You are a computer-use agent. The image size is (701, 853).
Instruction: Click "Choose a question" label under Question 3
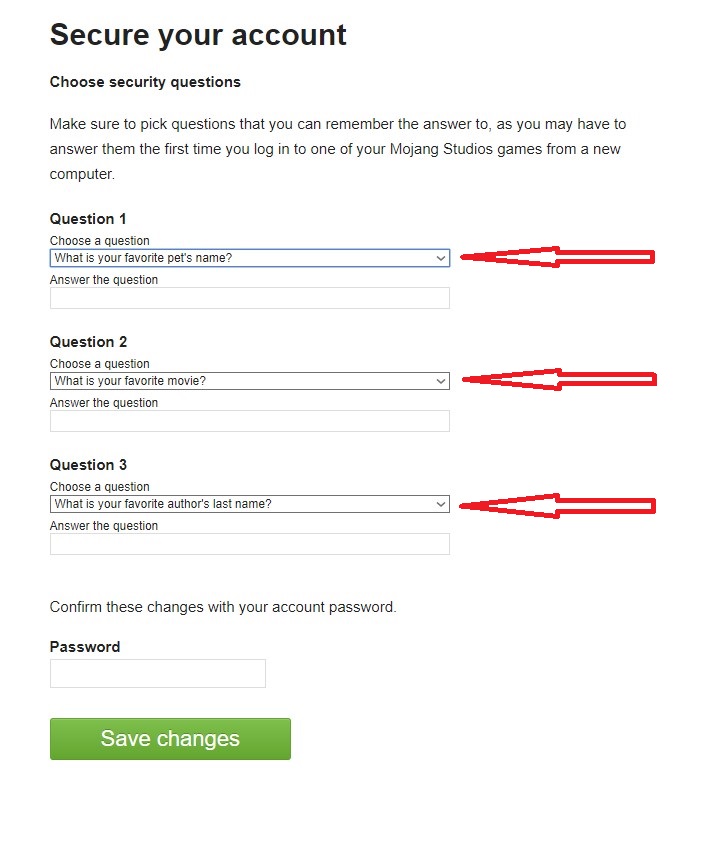click(x=100, y=487)
